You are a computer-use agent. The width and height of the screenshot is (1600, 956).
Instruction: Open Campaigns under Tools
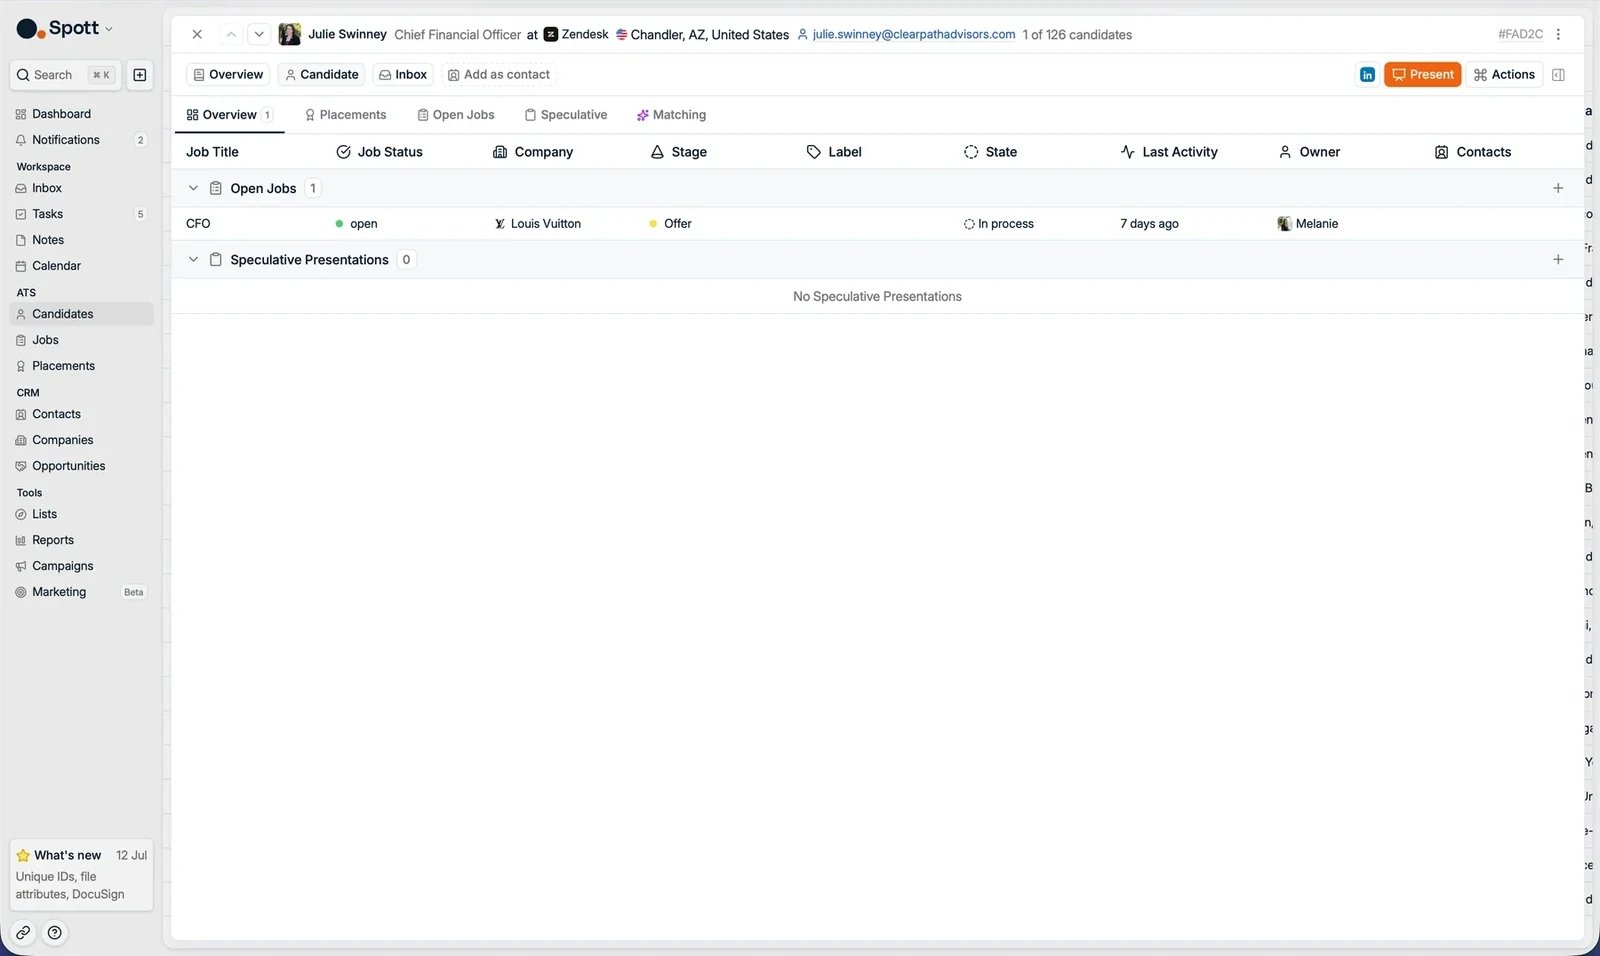point(81,566)
